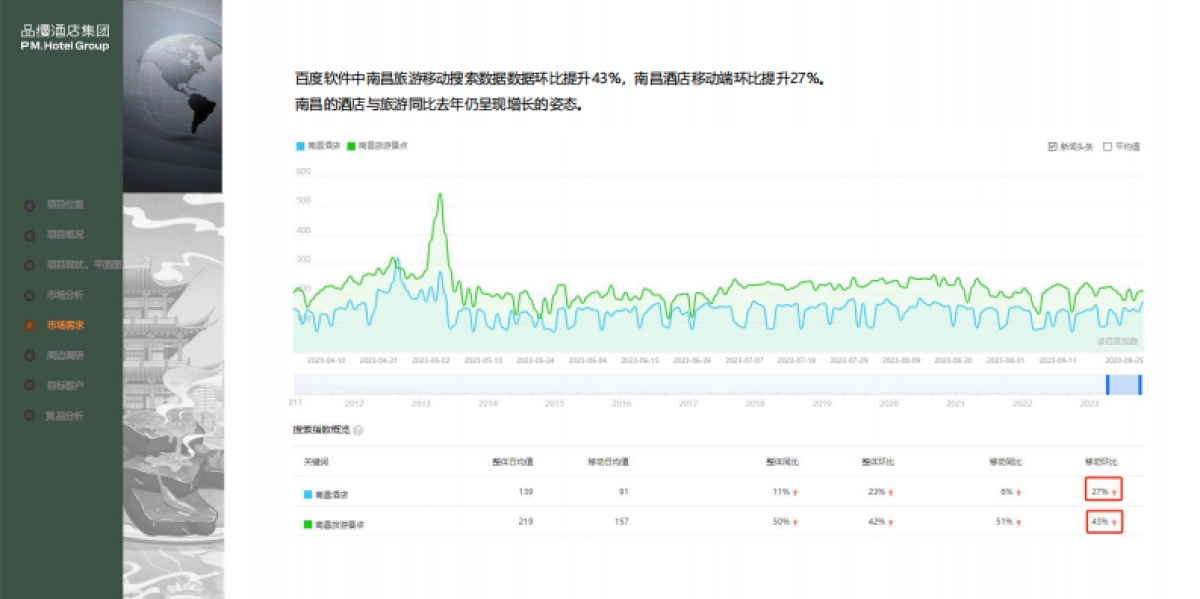
Task: Click the red up arrow beside 27%
Action: pyautogui.click(x=1114, y=492)
